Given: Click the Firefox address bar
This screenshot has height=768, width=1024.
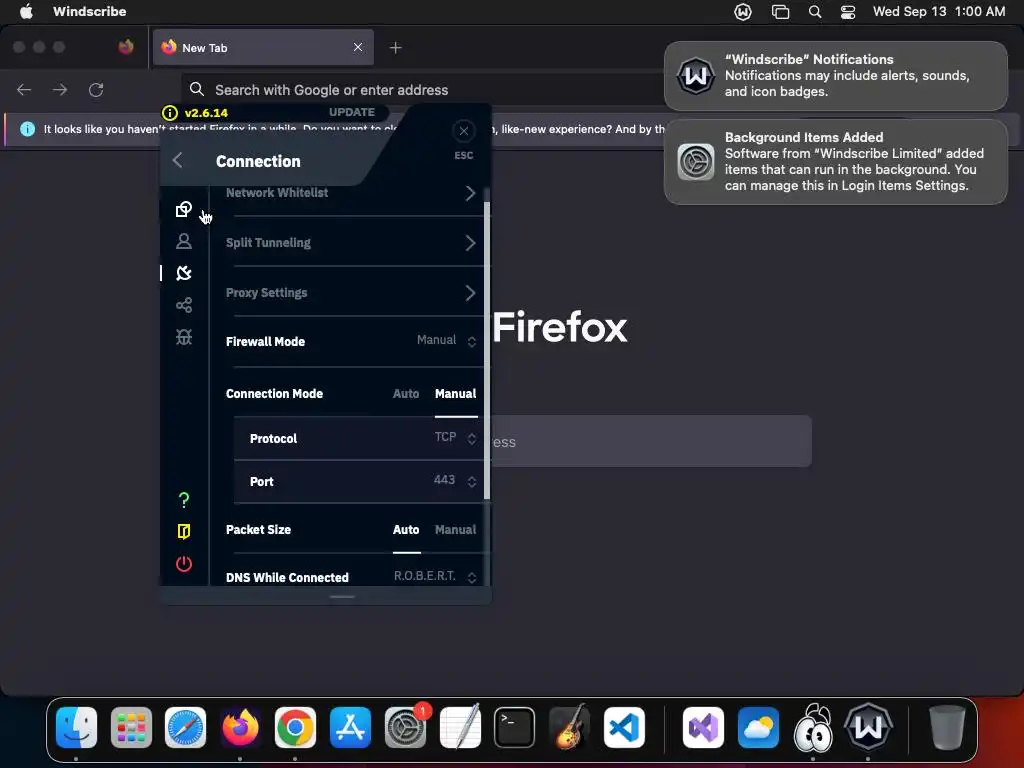Looking at the screenshot, I should click(x=422, y=90).
